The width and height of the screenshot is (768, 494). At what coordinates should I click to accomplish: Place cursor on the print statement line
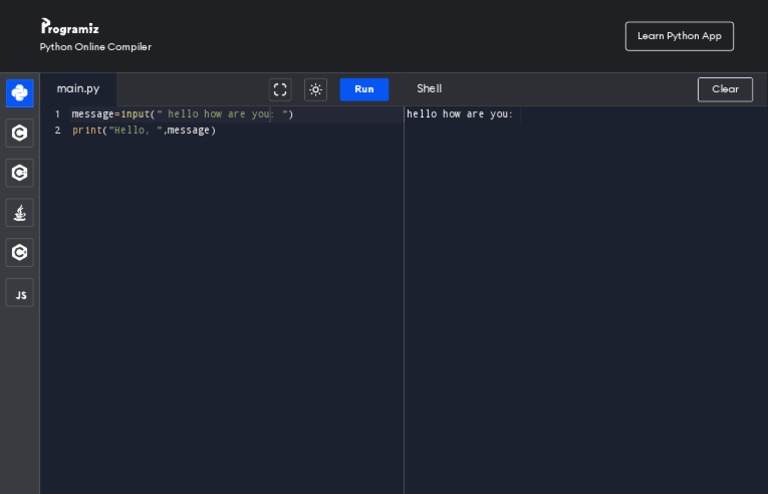[x=143, y=130]
